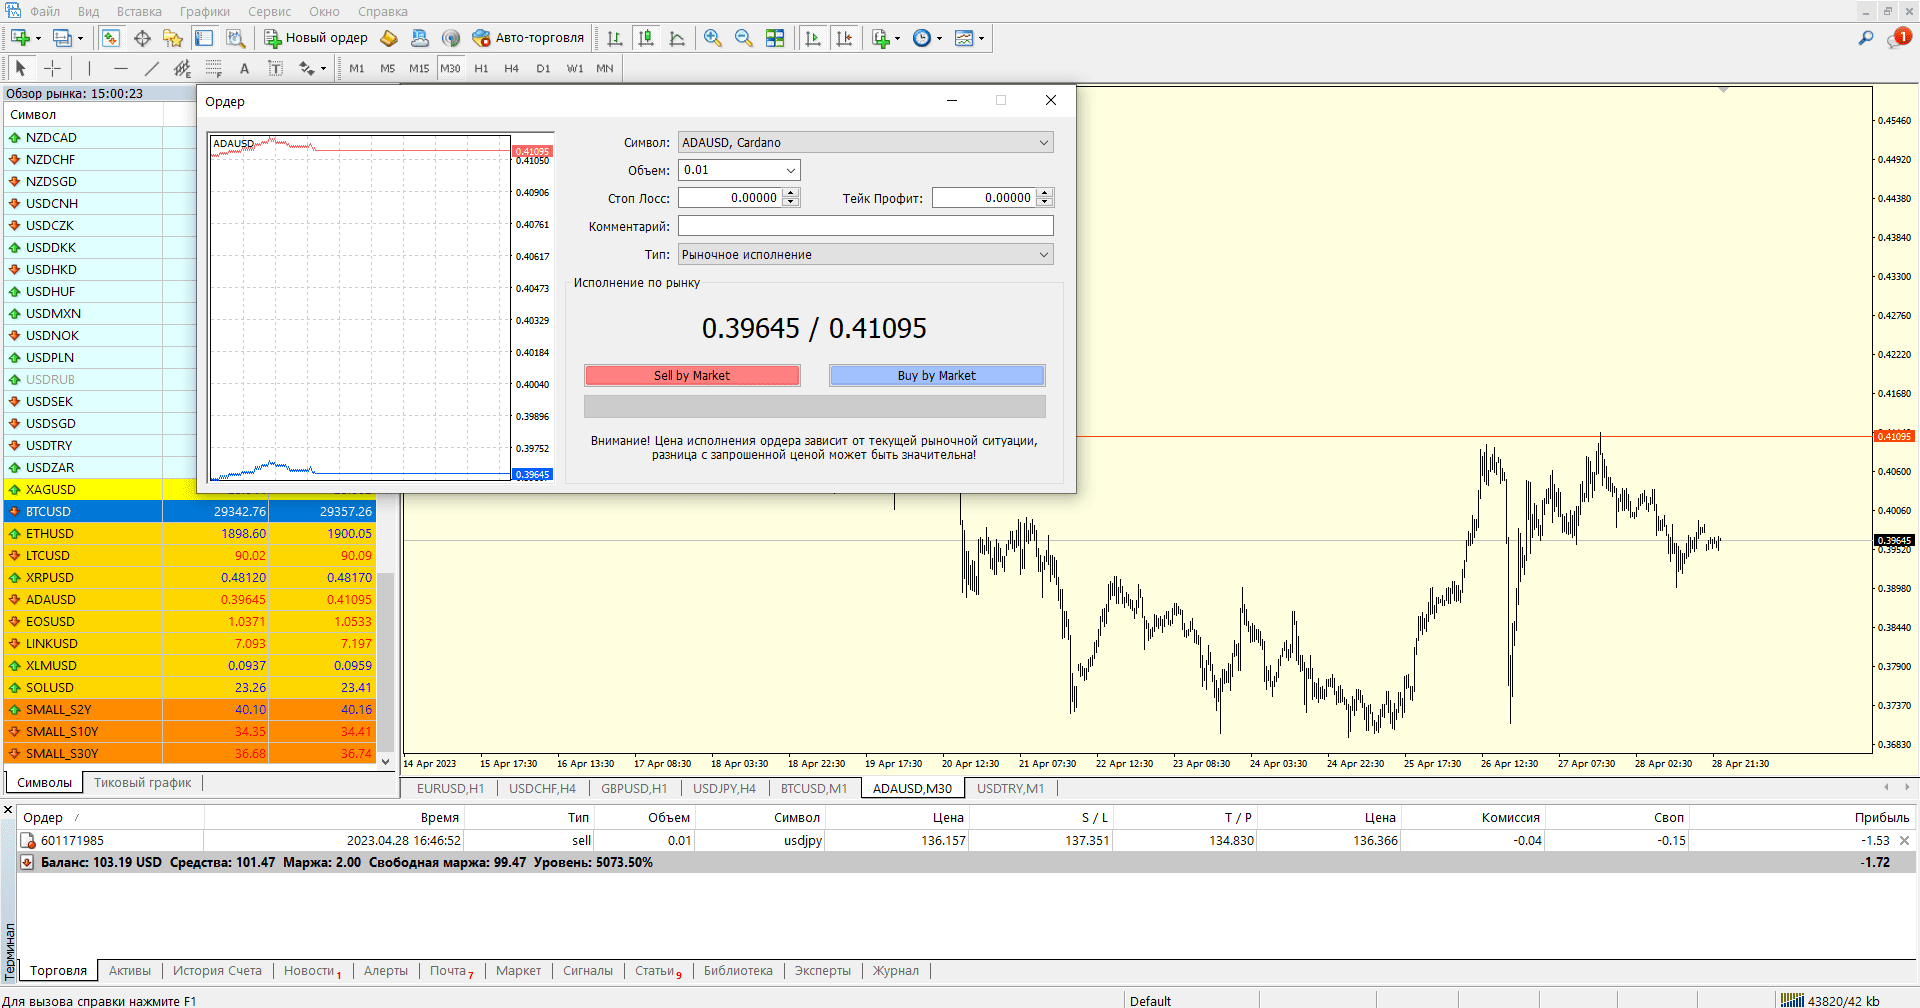Open the Periods clock icon

tap(922, 38)
